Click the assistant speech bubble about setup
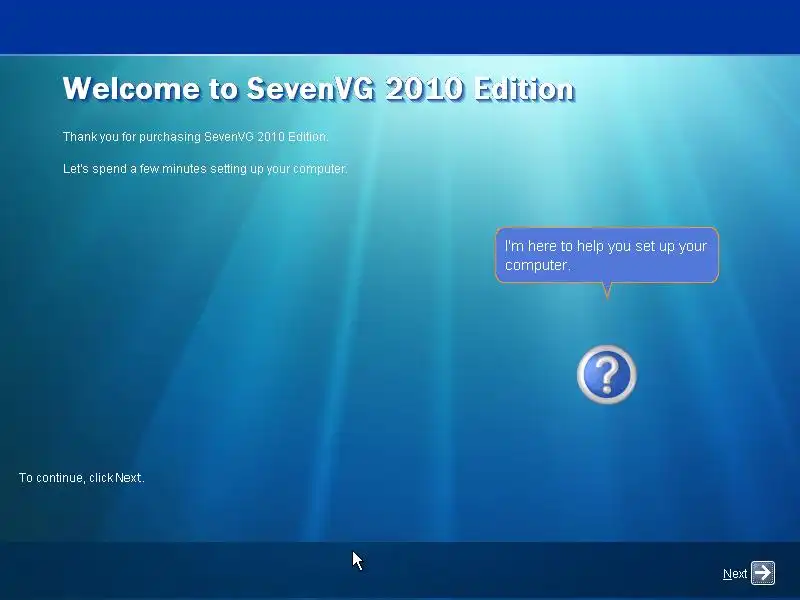The image size is (800, 600). pyautogui.click(x=607, y=255)
